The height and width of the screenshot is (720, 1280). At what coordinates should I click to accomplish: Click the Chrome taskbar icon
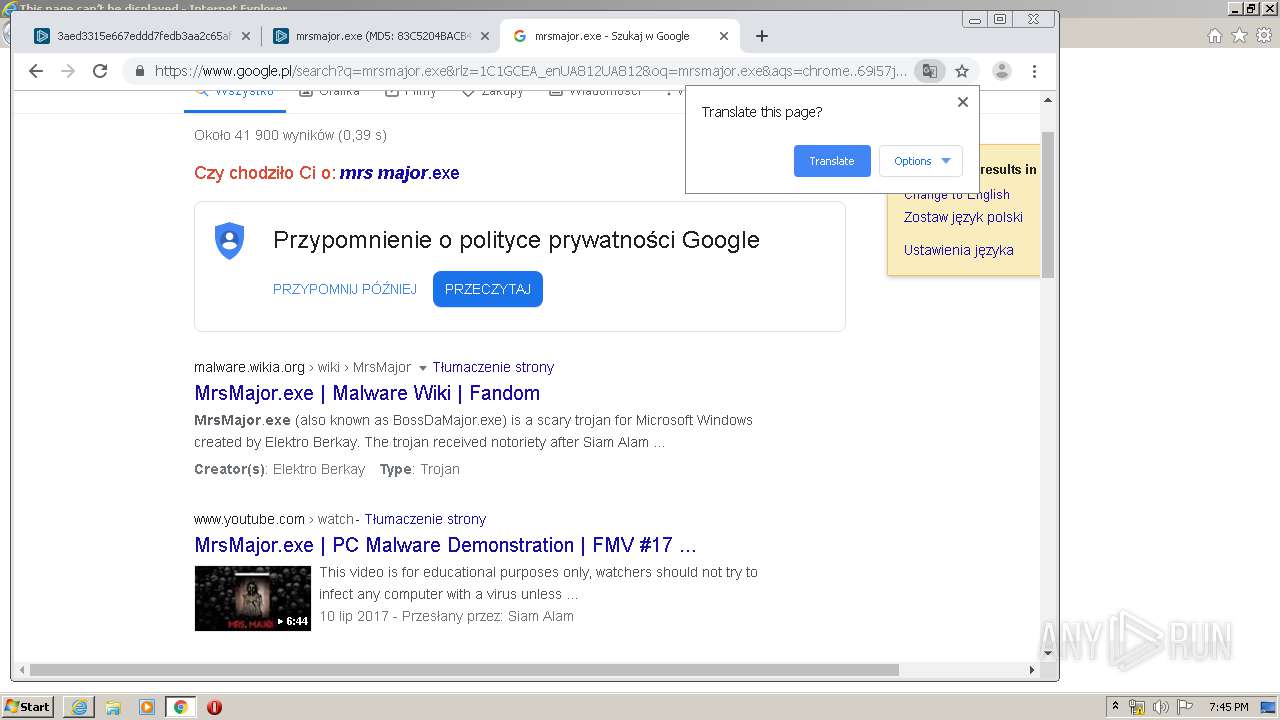(181, 707)
